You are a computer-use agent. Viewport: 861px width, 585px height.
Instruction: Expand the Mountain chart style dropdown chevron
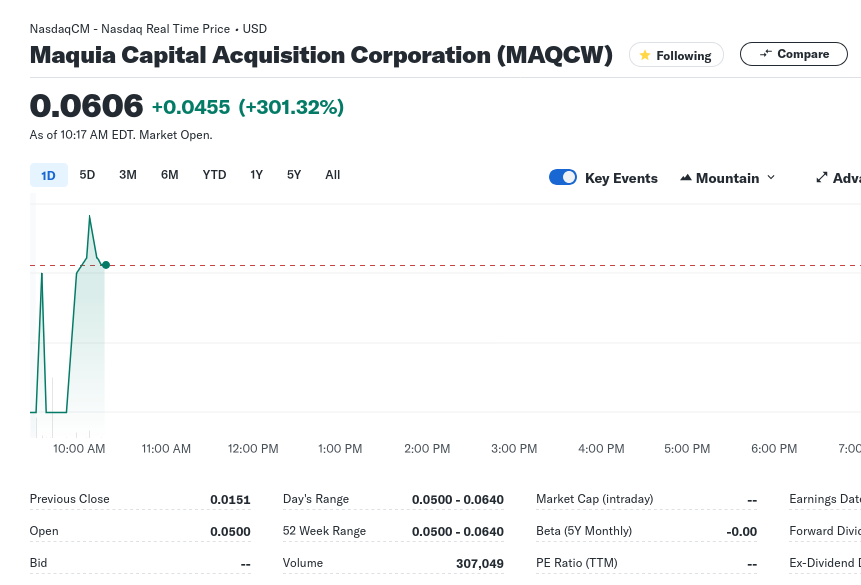tap(771, 178)
